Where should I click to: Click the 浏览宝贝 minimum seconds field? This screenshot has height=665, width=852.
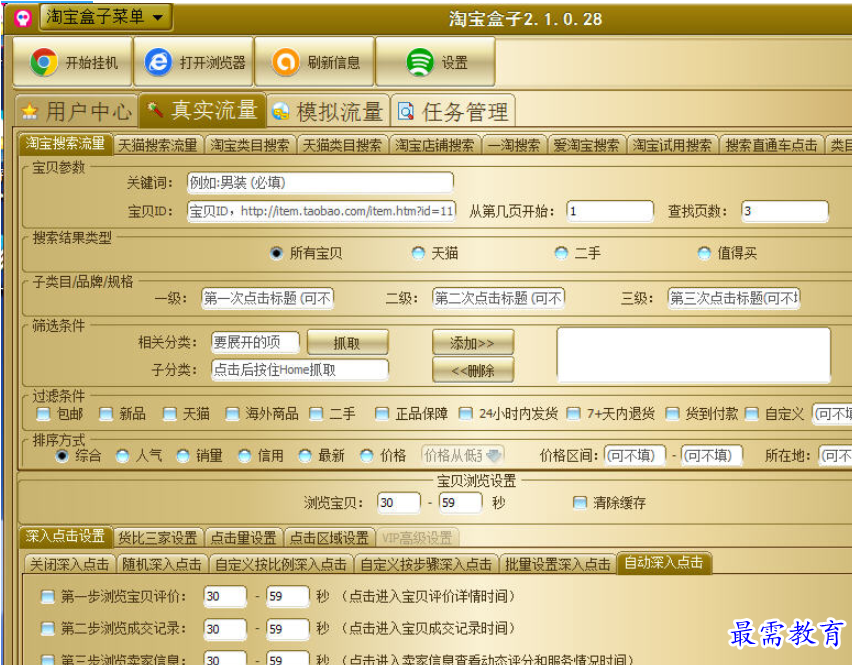(399, 503)
